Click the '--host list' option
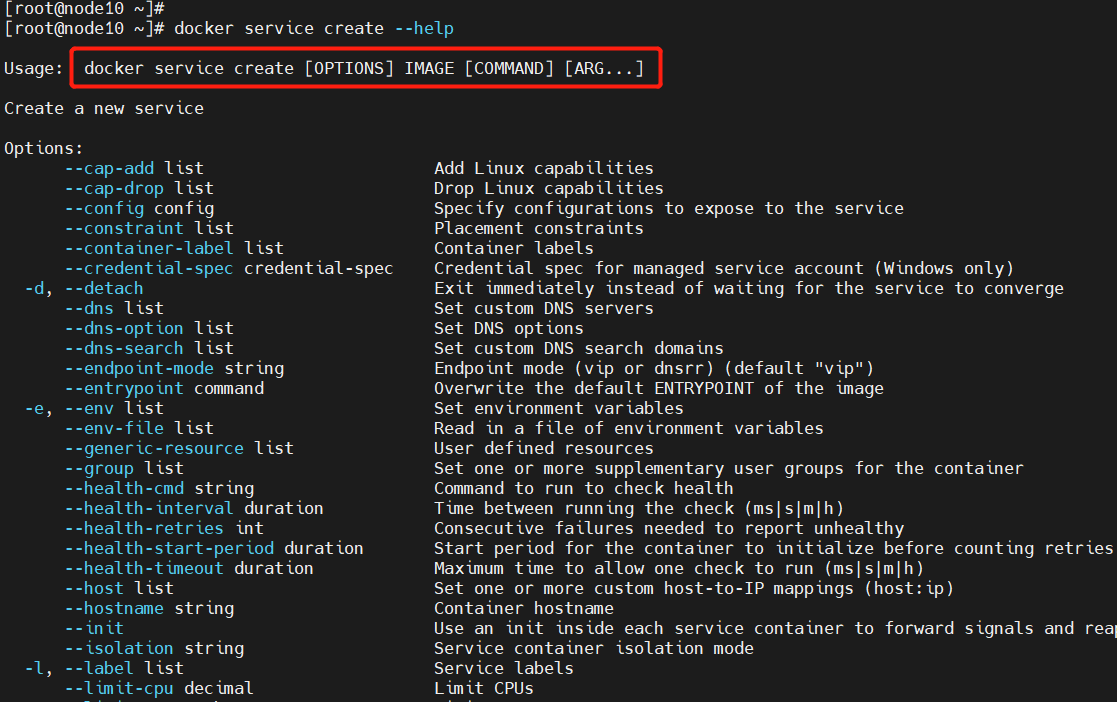The height and width of the screenshot is (702, 1117). click(x=119, y=587)
